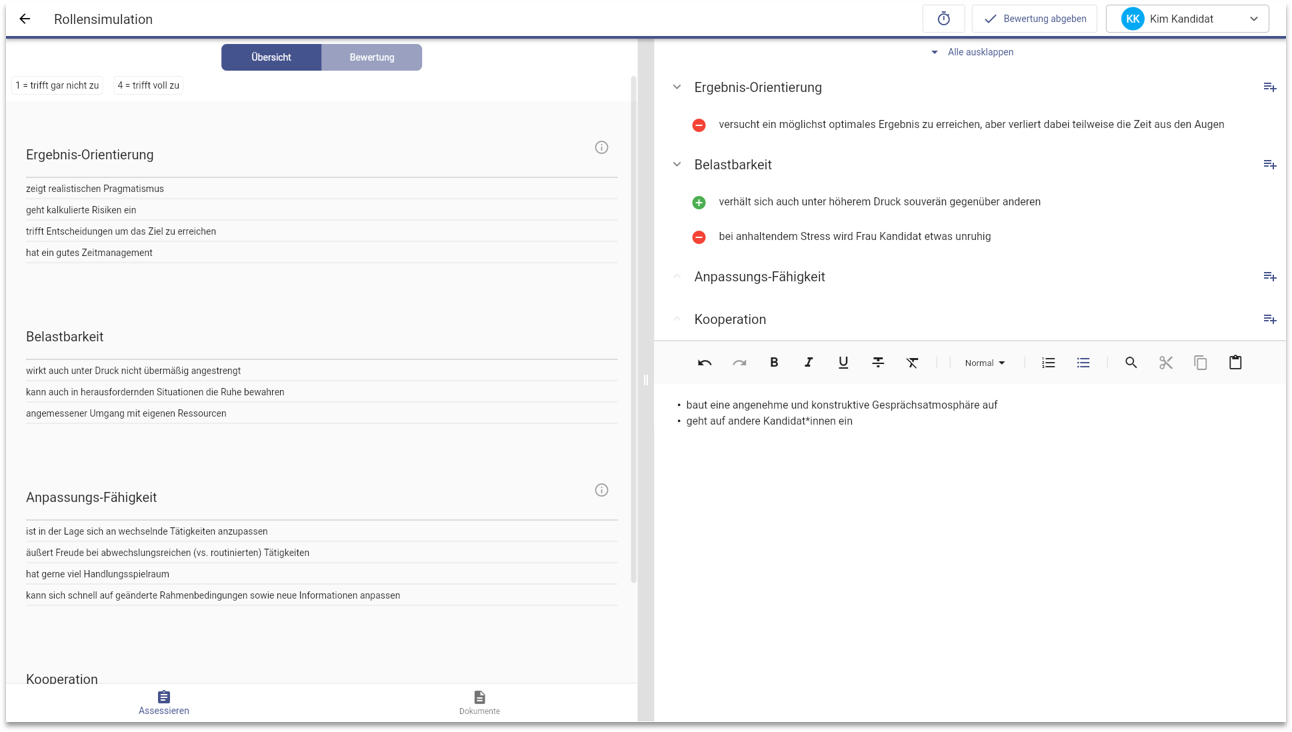Viewport: 1292px width, 732px height.
Task: Select 'zeigt realistischen Pragmatismus' row
Action: point(321,188)
